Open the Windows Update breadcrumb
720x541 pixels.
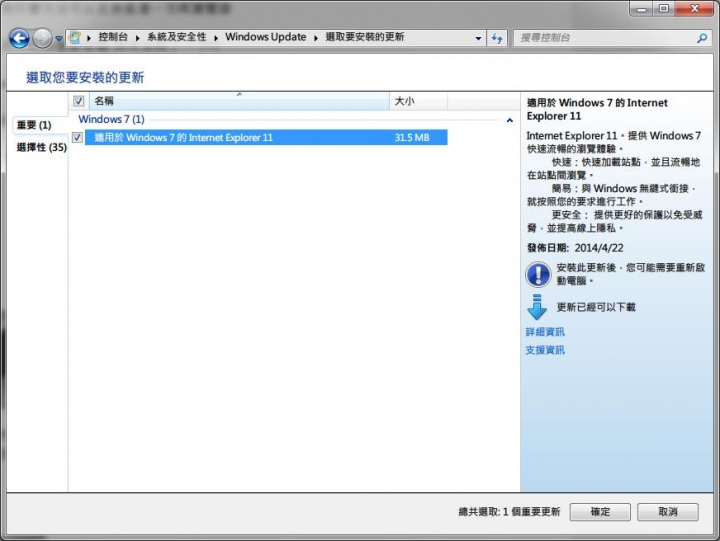click(x=265, y=37)
